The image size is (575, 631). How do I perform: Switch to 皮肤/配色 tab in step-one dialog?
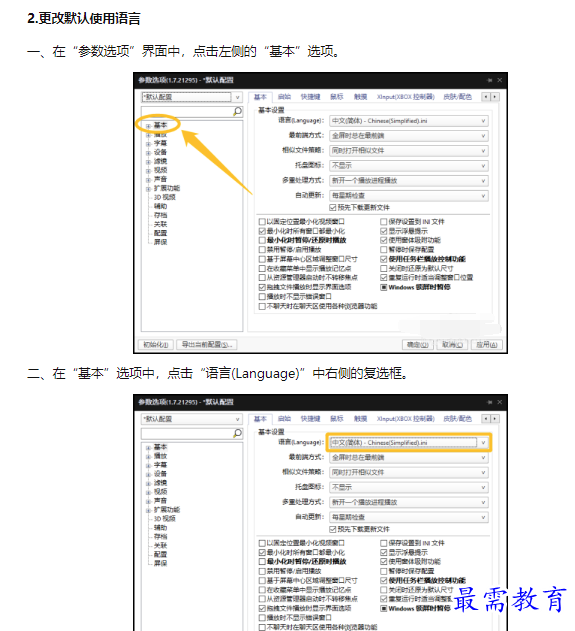pyautogui.click(x=457, y=97)
